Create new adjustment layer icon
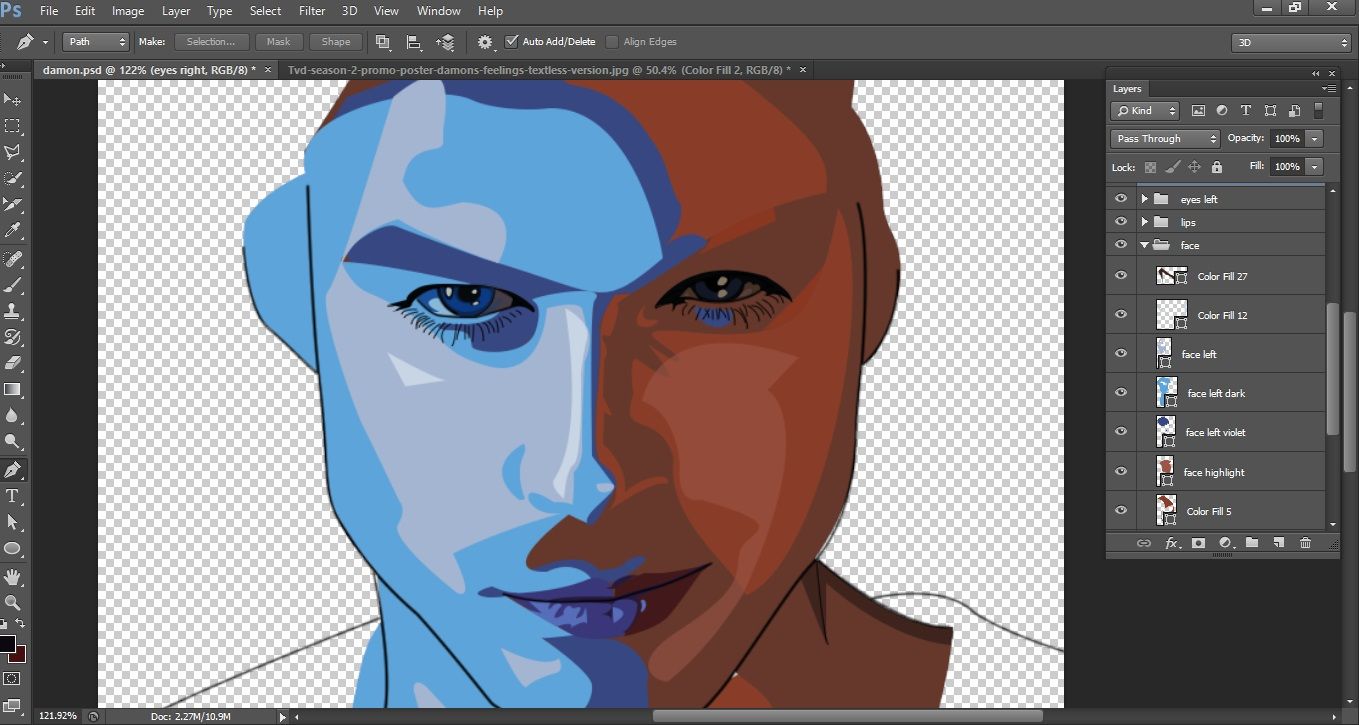The width and height of the screenshot is (1359, 725). coord(1225,543)
